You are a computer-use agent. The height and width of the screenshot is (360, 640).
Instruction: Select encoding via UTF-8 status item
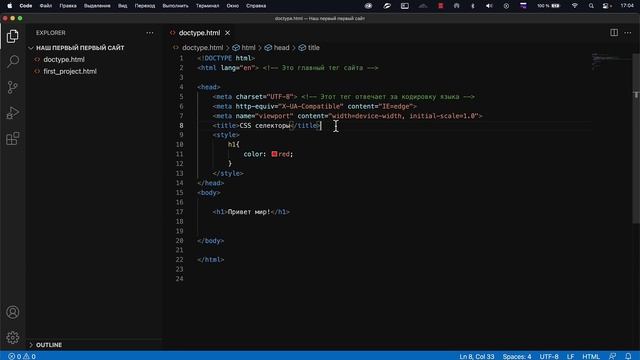click(x=549, y=356)
